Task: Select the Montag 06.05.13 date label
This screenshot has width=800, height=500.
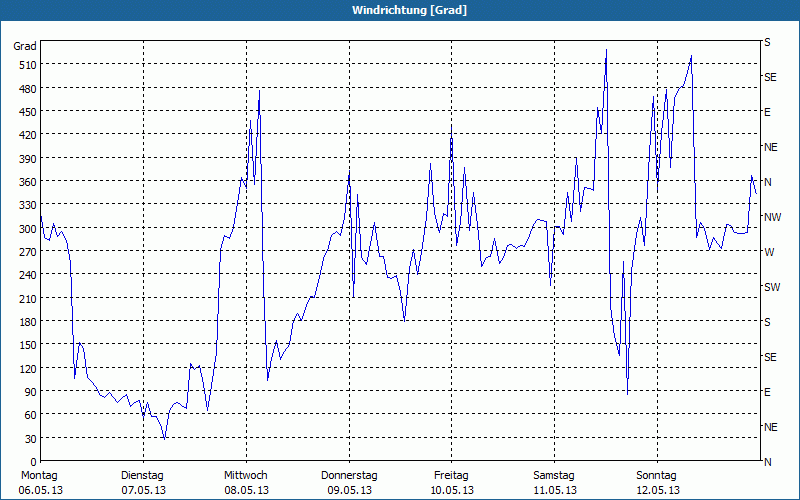Action: pyautogui.click(x=40, y=482)
